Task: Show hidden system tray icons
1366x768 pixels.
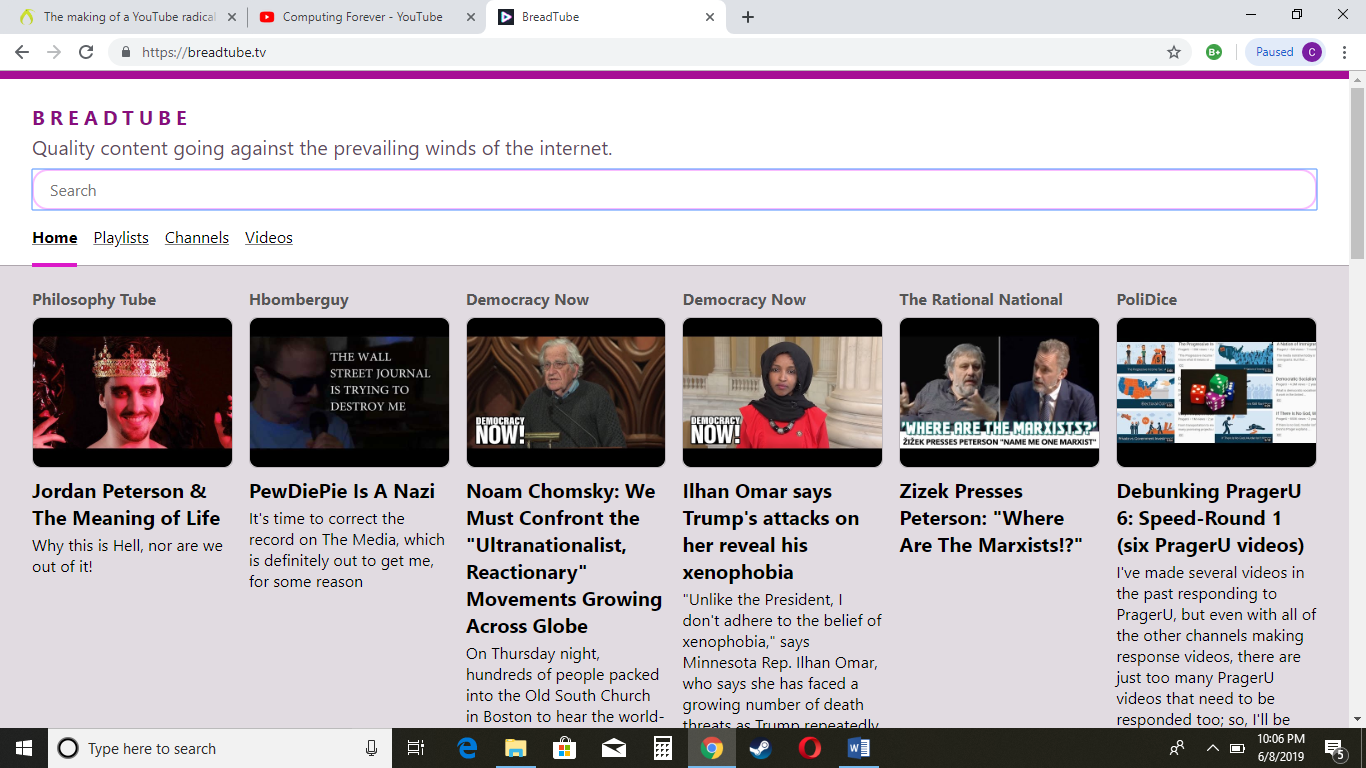Action: click(1212, 748)
